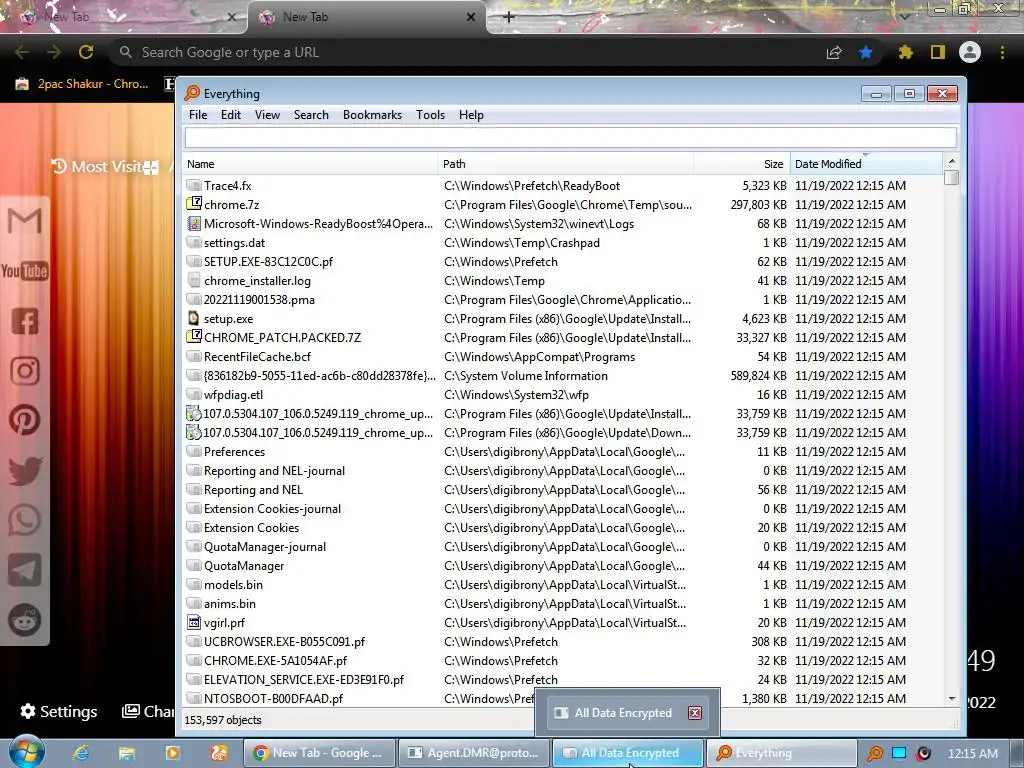Viewport: 1024px width, 768px height.
Task: Open Facebook shortcut in sidebar
Action: [x=24, y=321]
